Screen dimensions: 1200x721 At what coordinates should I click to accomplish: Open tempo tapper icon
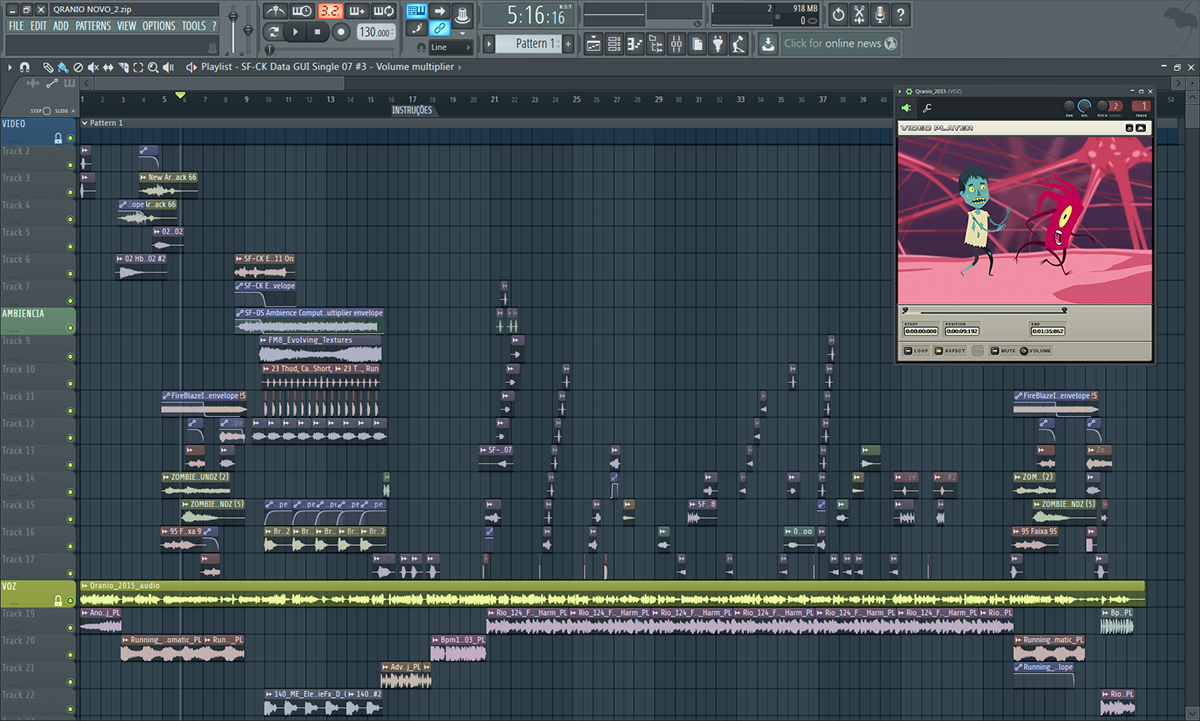tap(739, 44)
